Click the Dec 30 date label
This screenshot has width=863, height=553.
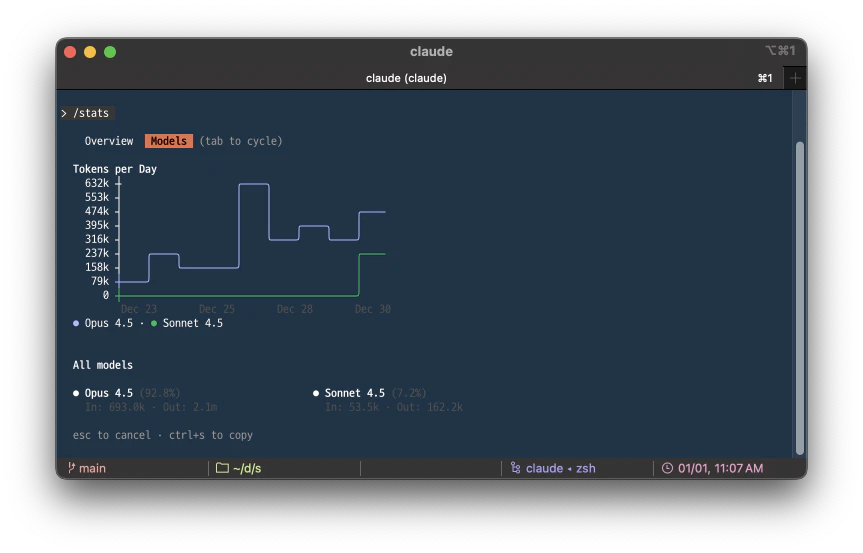(373, 309)
